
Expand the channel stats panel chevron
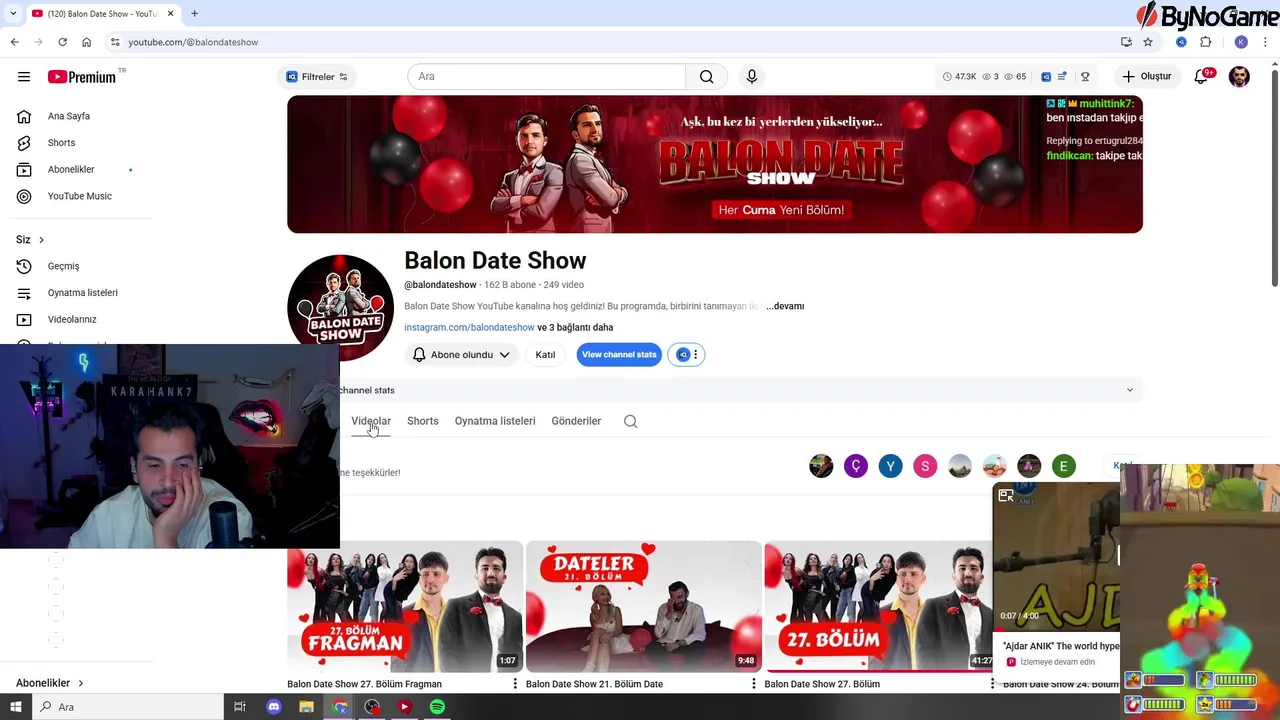coord(1130,390)
